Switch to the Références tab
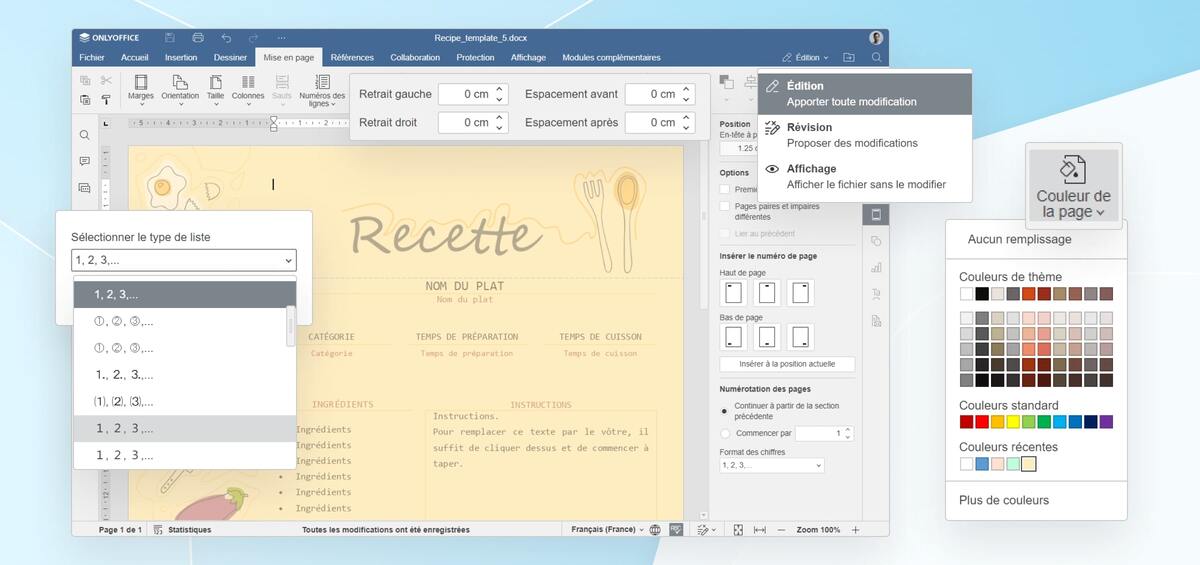 (x=352, y=57)
